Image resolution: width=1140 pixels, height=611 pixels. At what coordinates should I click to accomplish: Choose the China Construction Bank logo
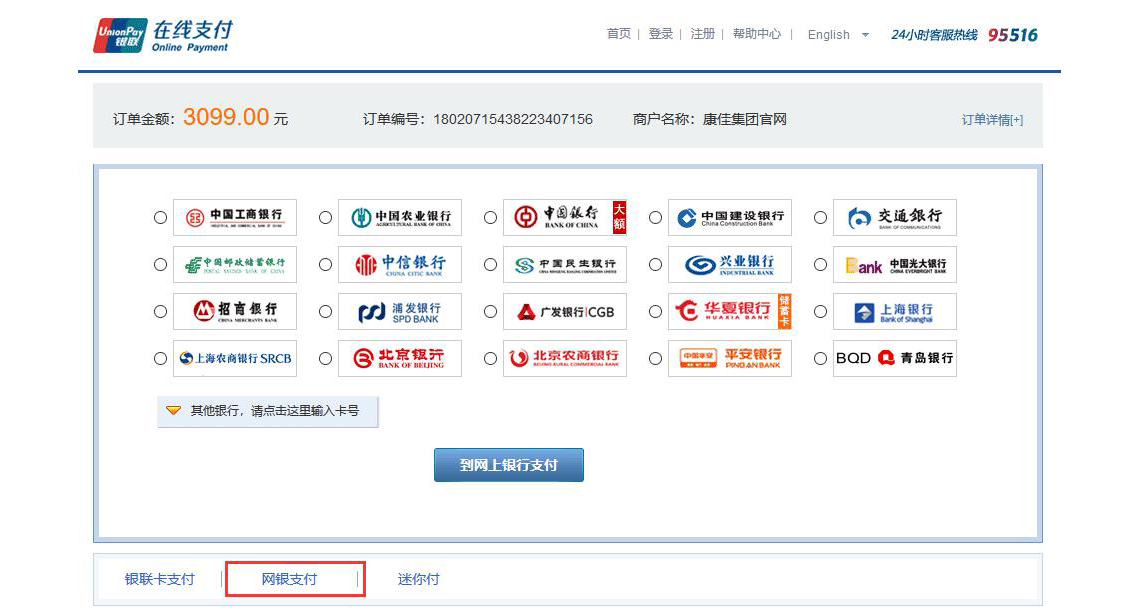(x=730, y=217)
